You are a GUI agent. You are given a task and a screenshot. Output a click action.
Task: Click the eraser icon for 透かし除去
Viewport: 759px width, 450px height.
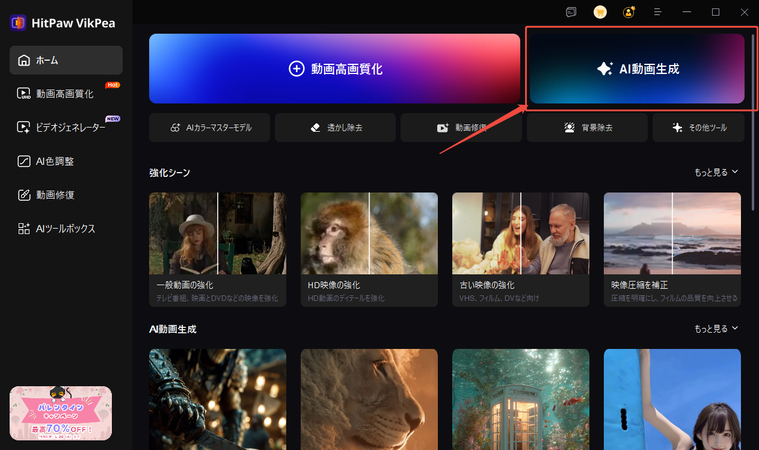coord(316,128)
